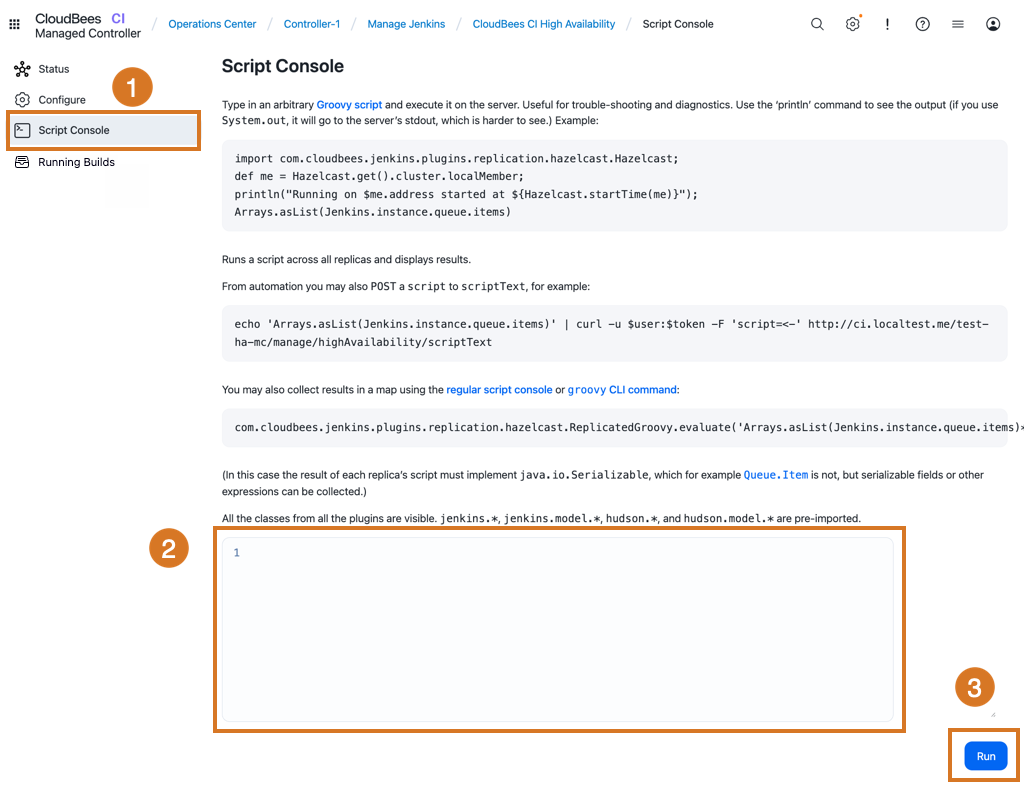Open Configure in the sidebar

point(61,100)
